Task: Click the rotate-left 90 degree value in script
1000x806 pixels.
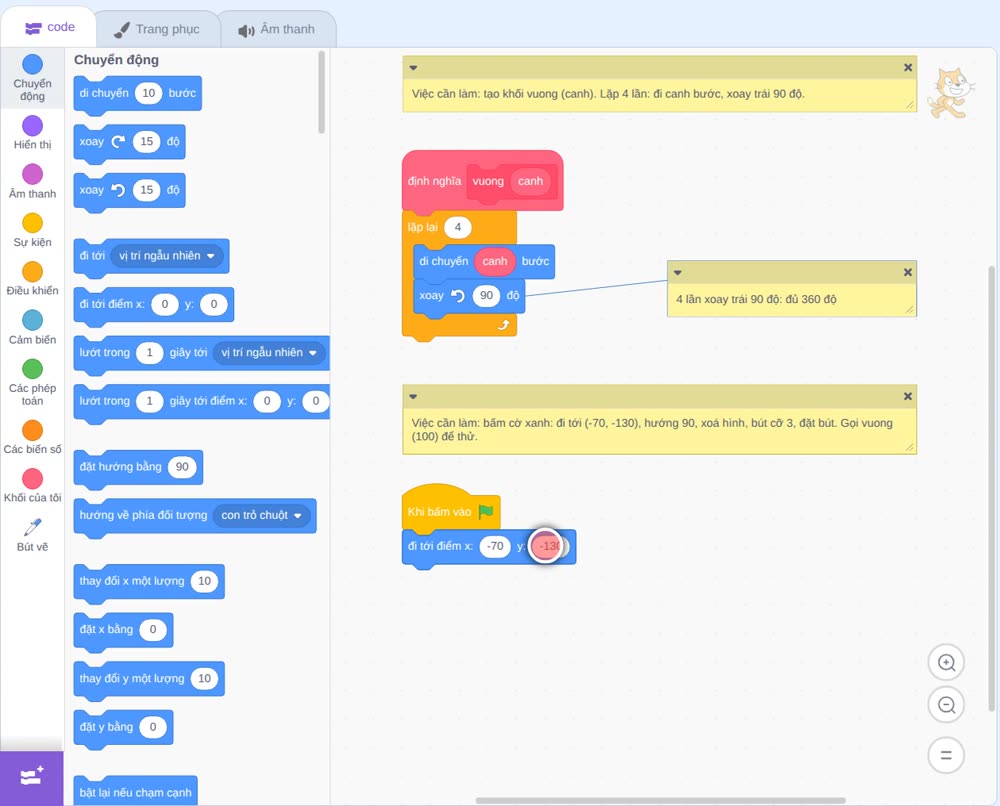Action: click(x=487, y=295)
